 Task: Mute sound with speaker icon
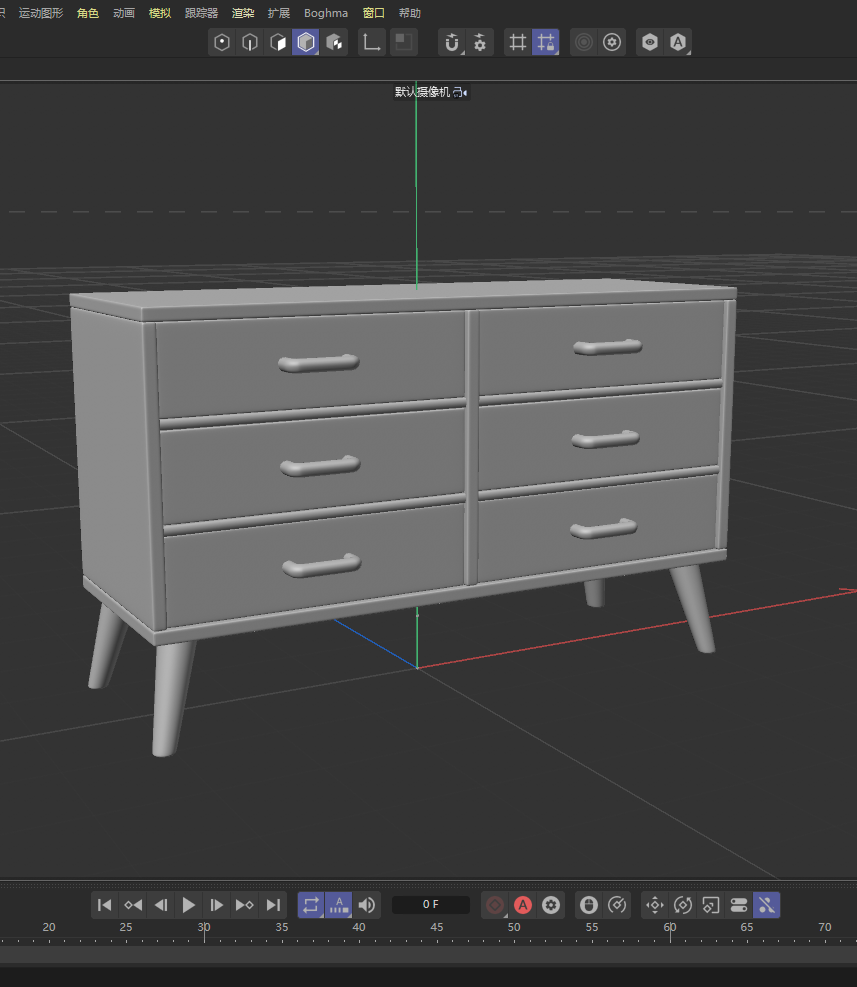(367, 905)
